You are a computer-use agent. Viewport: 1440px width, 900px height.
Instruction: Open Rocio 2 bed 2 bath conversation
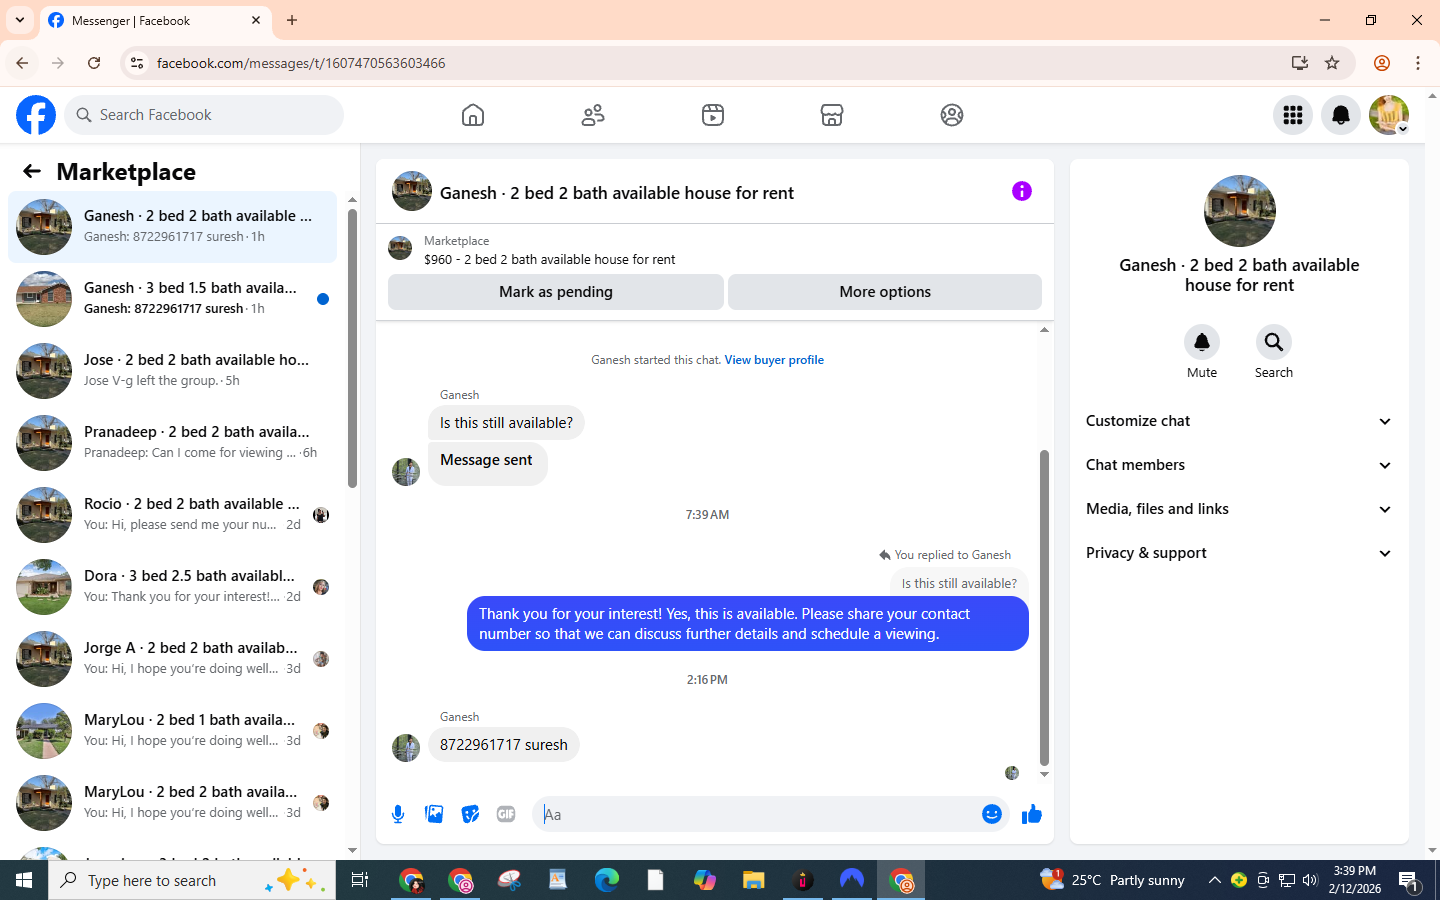(172, 515)
